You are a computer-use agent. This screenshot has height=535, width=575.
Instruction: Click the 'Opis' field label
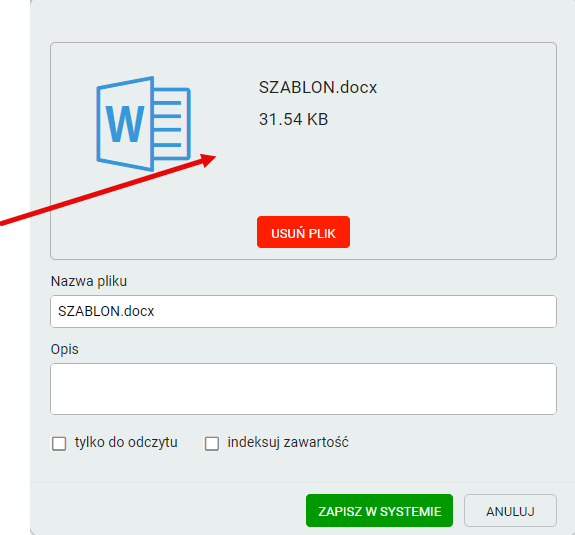pos(65,349)
